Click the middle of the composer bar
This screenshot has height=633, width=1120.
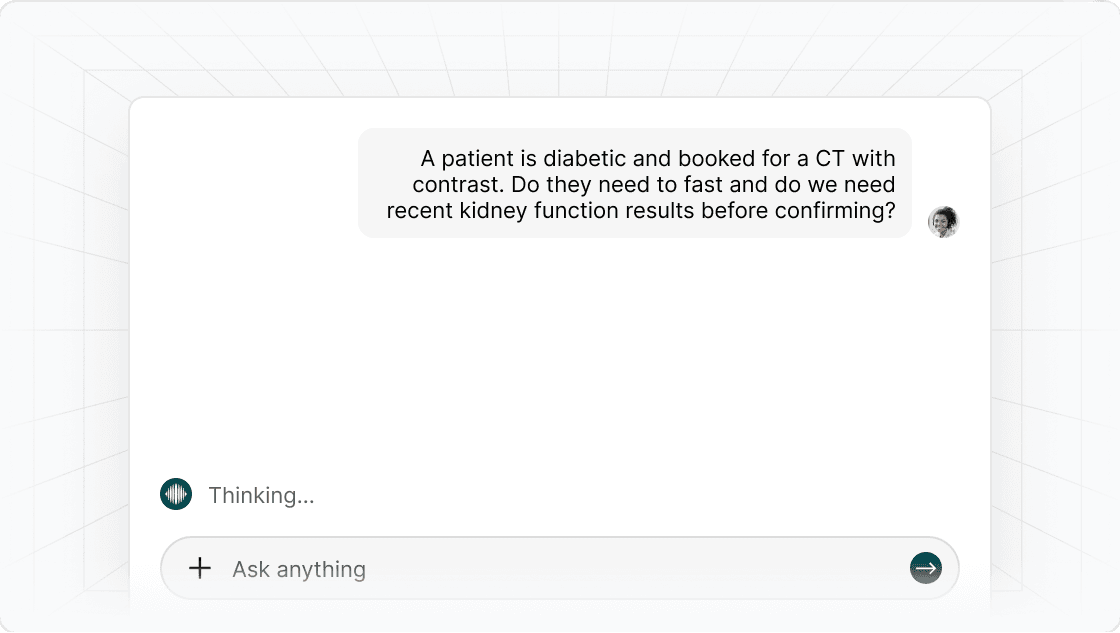pos(560,568)
